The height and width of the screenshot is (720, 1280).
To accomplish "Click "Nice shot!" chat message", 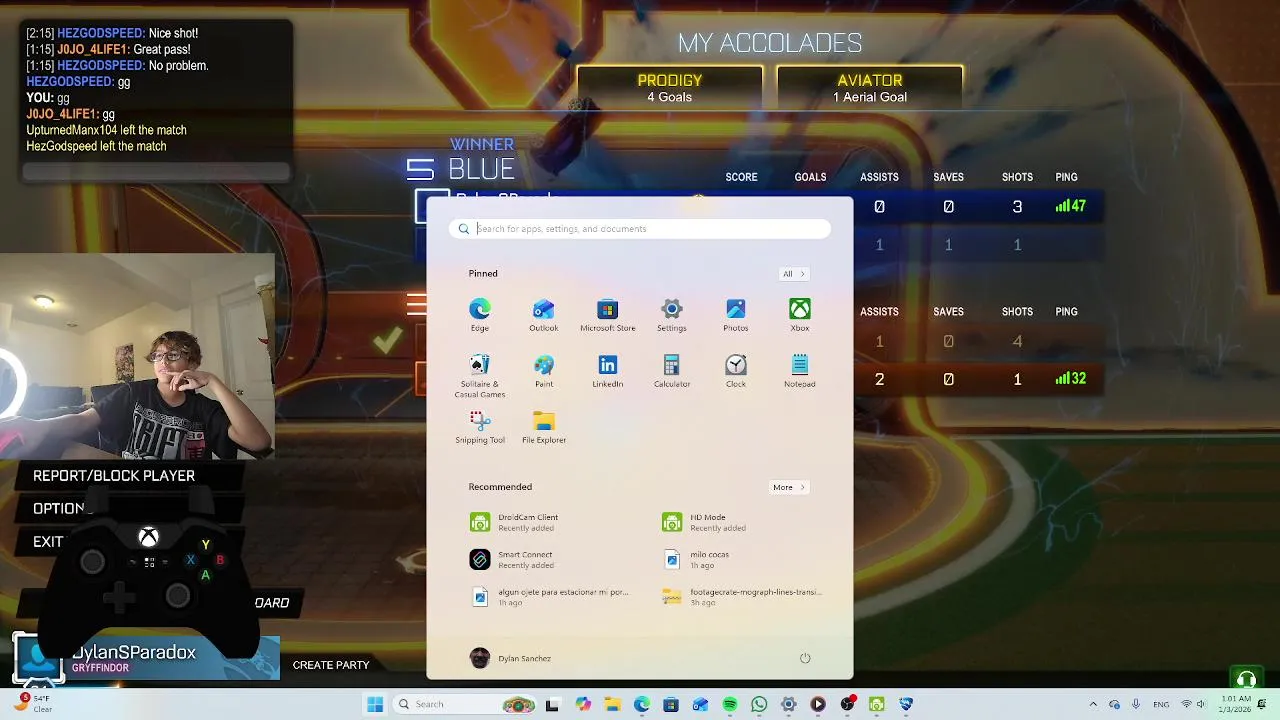I will point(173,33).
